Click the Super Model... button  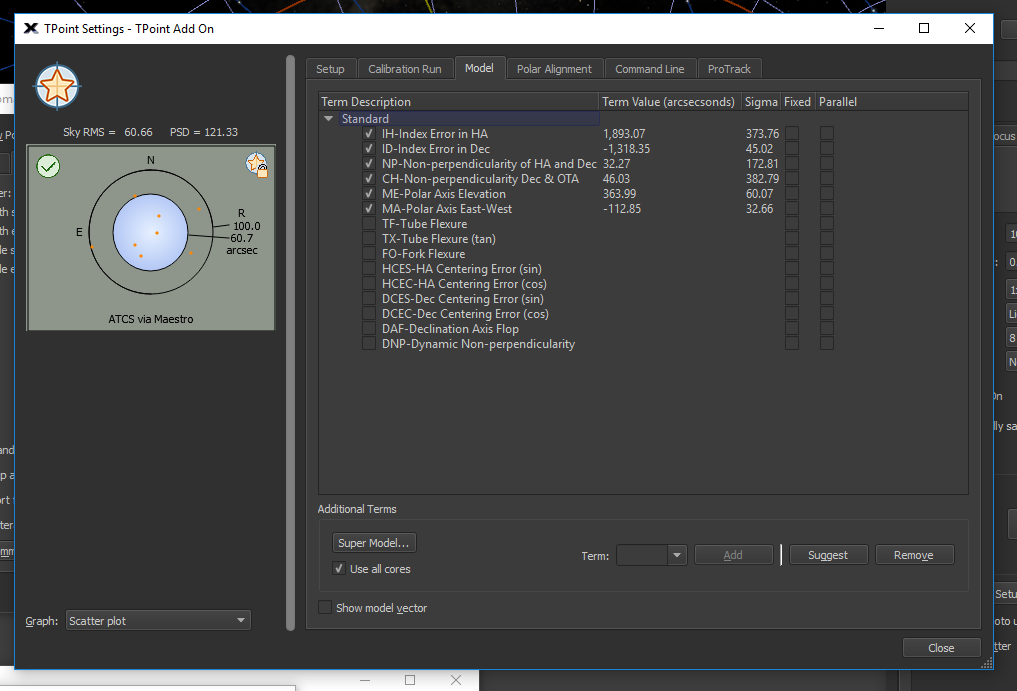pos(374,542)
